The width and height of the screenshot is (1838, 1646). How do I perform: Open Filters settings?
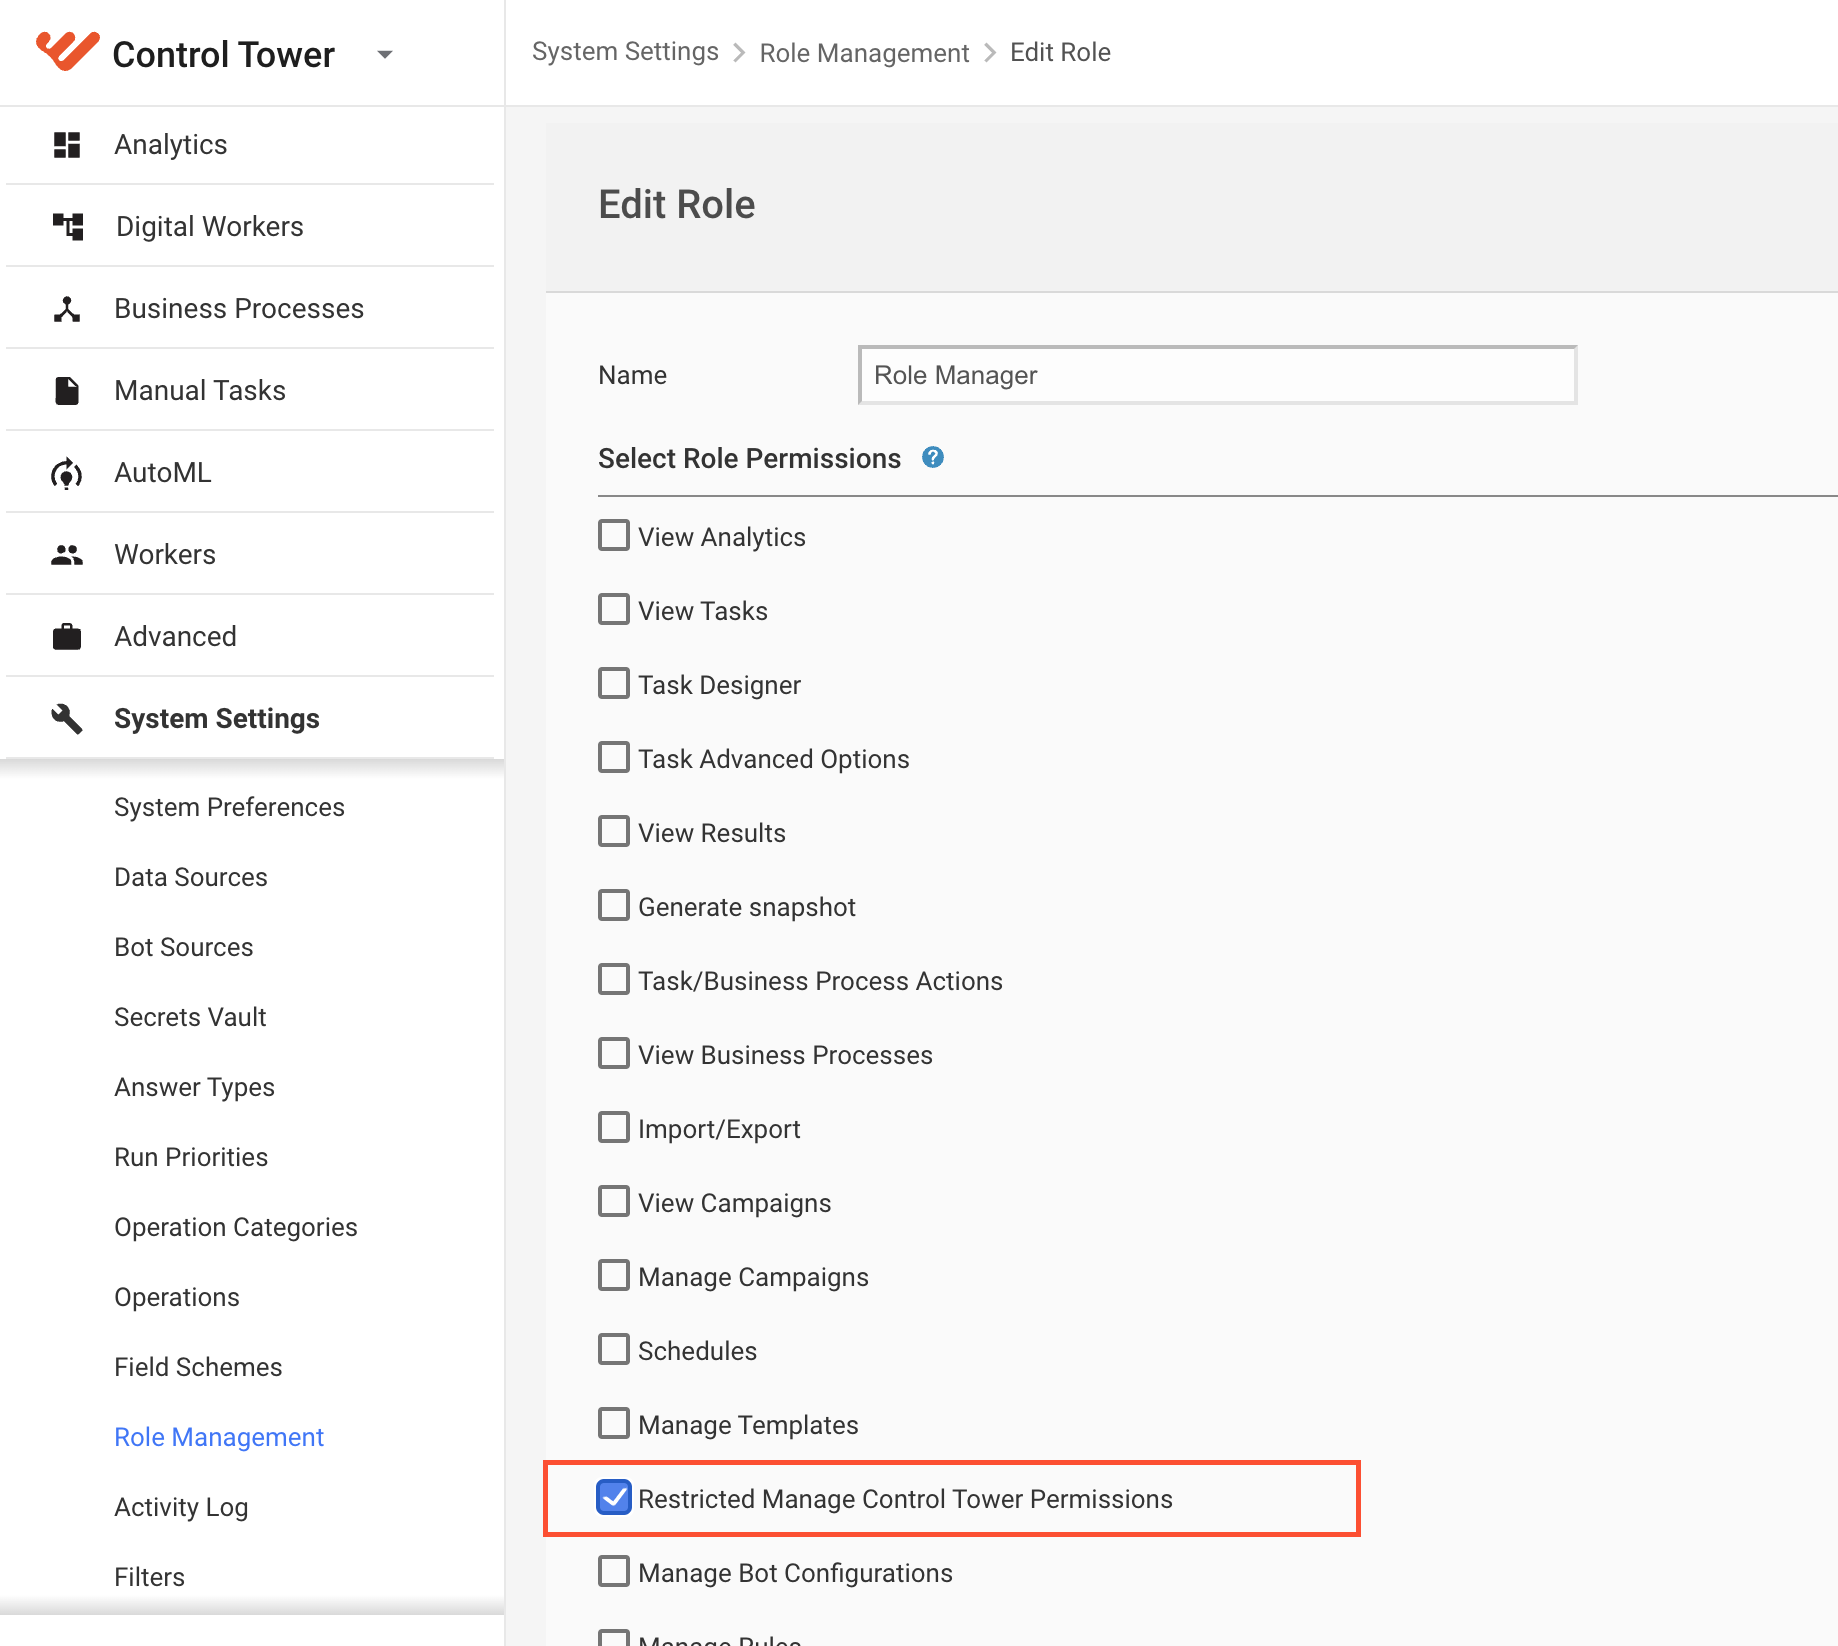149,1577
